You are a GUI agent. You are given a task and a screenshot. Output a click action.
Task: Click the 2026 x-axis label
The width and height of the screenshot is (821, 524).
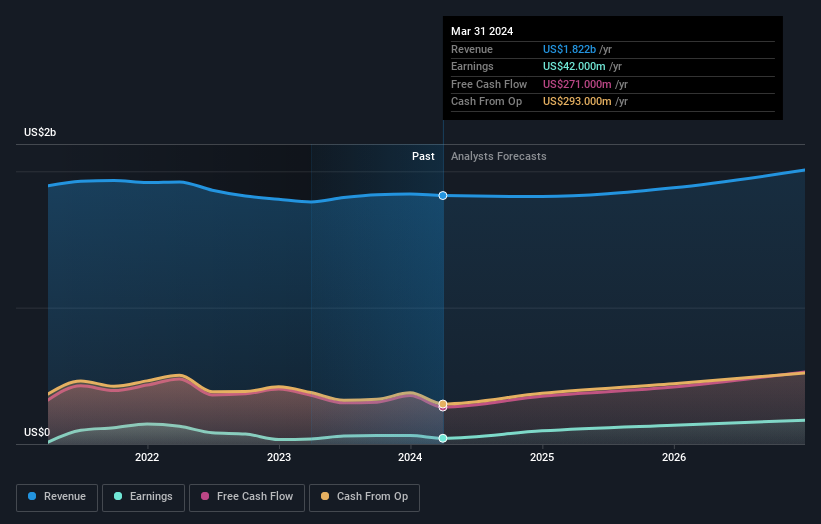[x=674, y=457]
